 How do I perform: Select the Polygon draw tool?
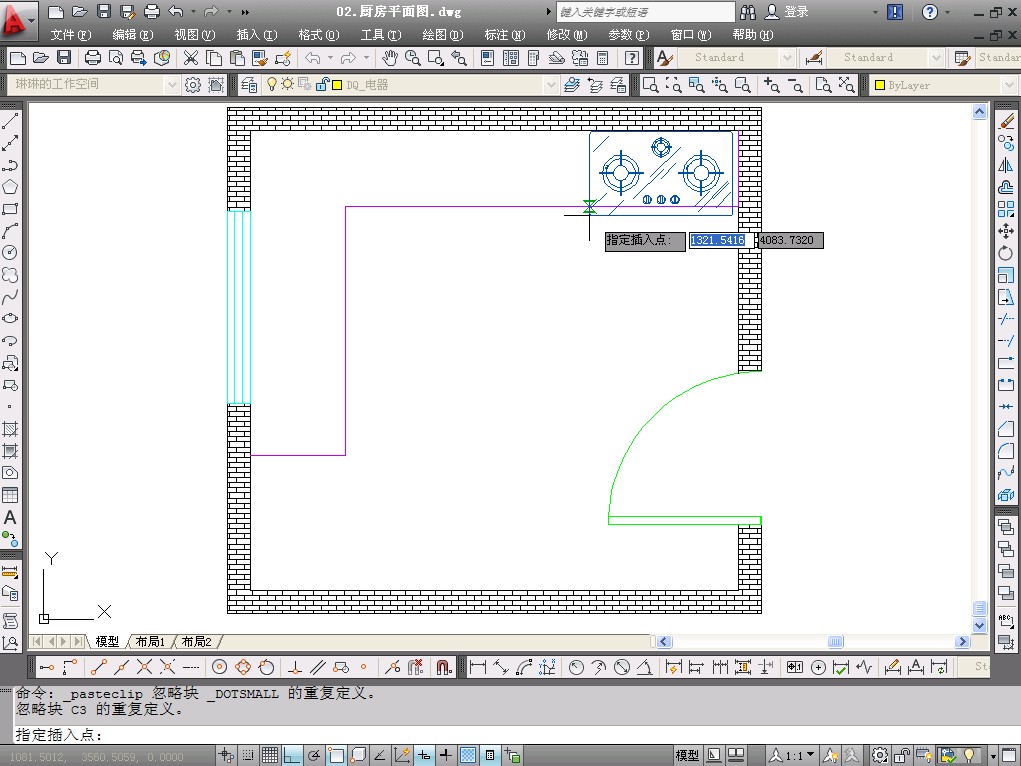click(x=10, y=187)
